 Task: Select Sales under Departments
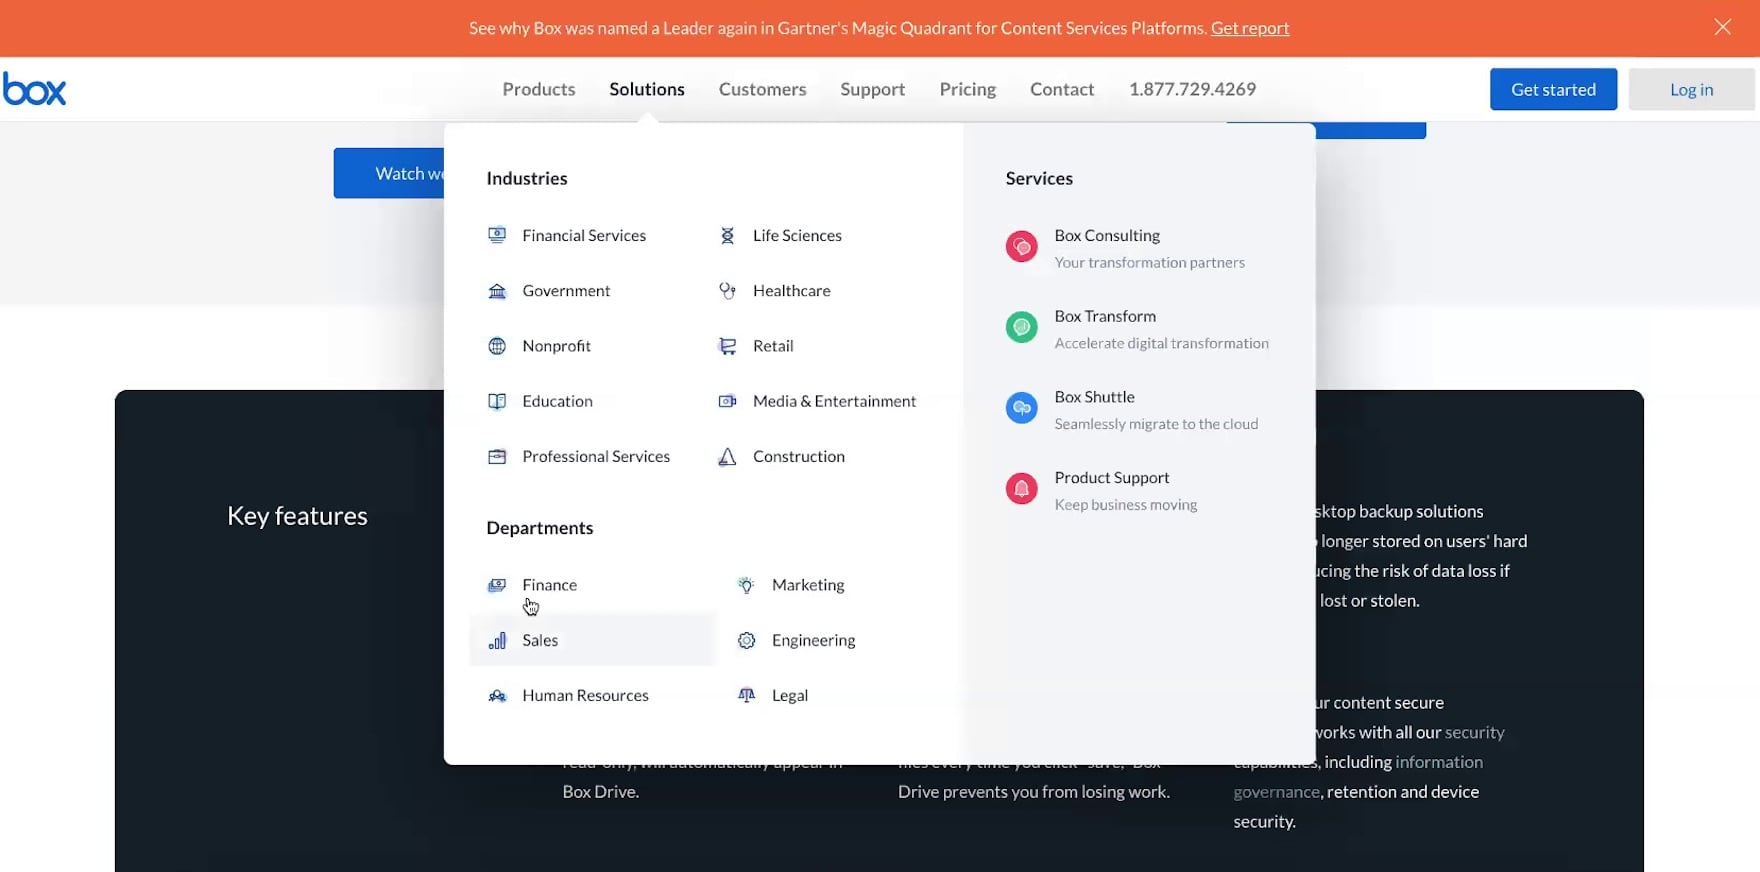(540, 641)
